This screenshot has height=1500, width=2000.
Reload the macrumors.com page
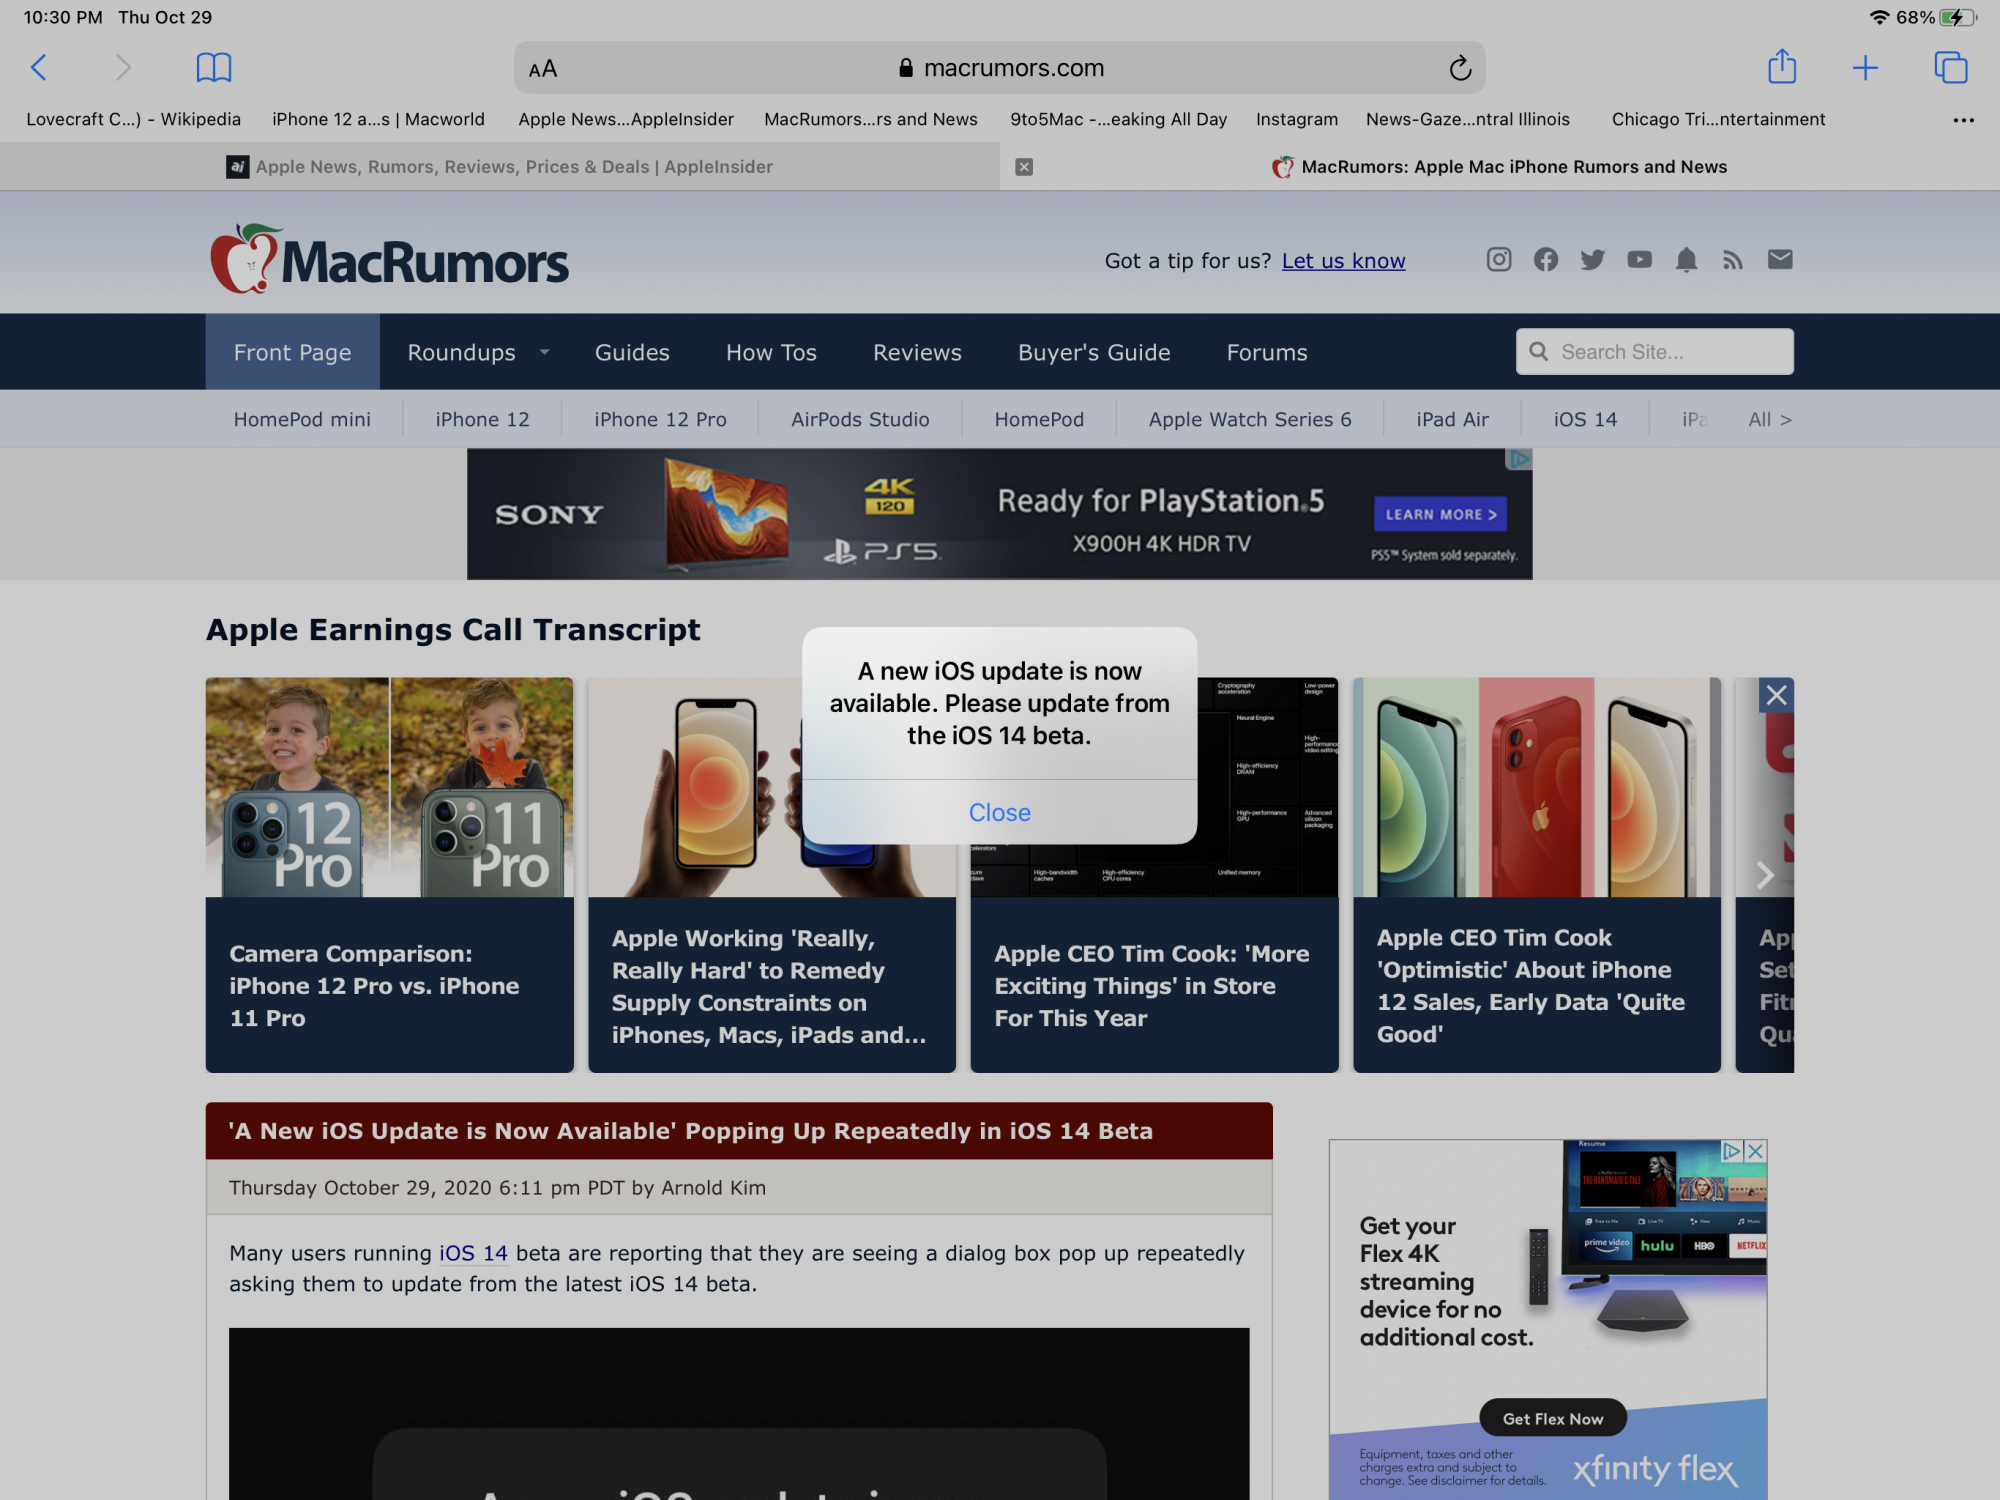1460,68
